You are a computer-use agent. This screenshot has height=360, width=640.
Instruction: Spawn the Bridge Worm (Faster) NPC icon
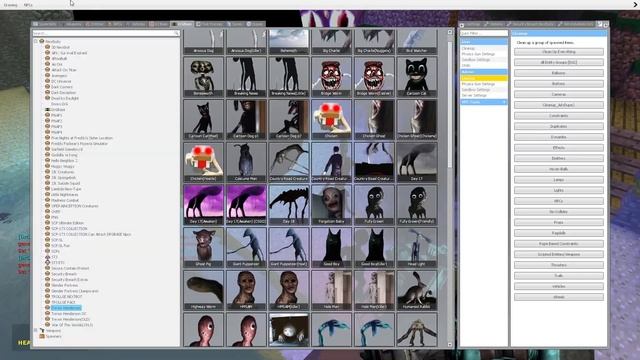pyautogui.click(x=374, y=77)
